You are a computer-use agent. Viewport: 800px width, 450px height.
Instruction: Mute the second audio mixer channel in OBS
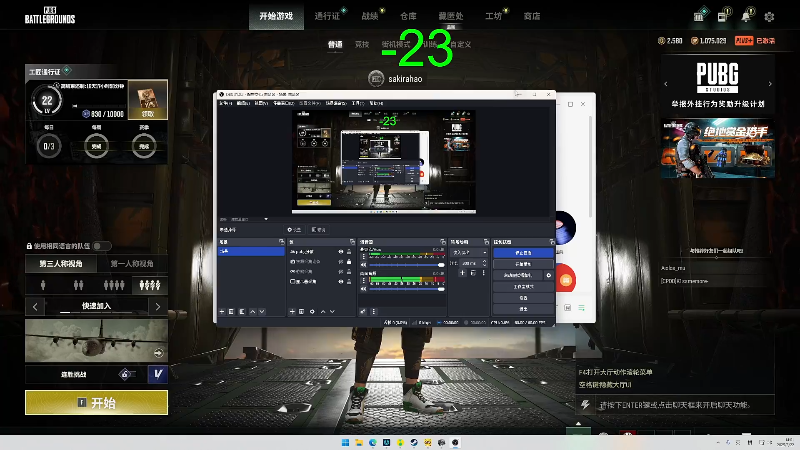(364, 289)
